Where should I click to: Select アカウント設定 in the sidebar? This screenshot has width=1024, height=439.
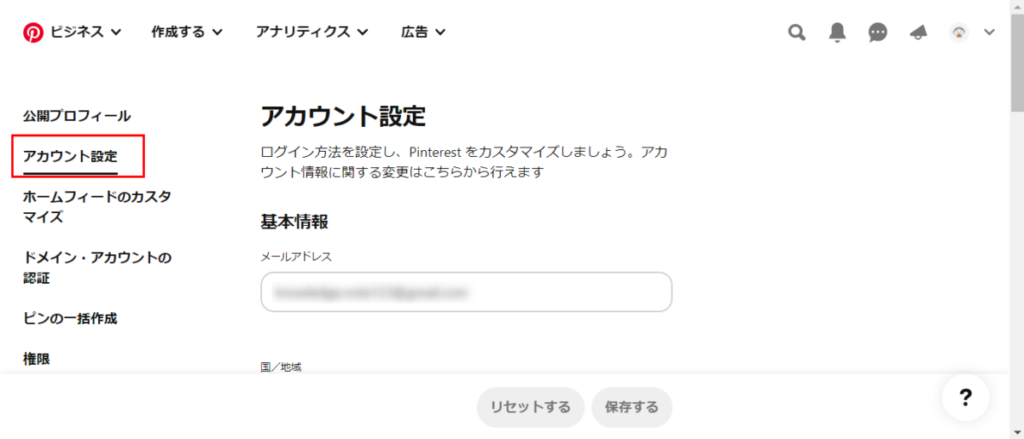point(71,157)
